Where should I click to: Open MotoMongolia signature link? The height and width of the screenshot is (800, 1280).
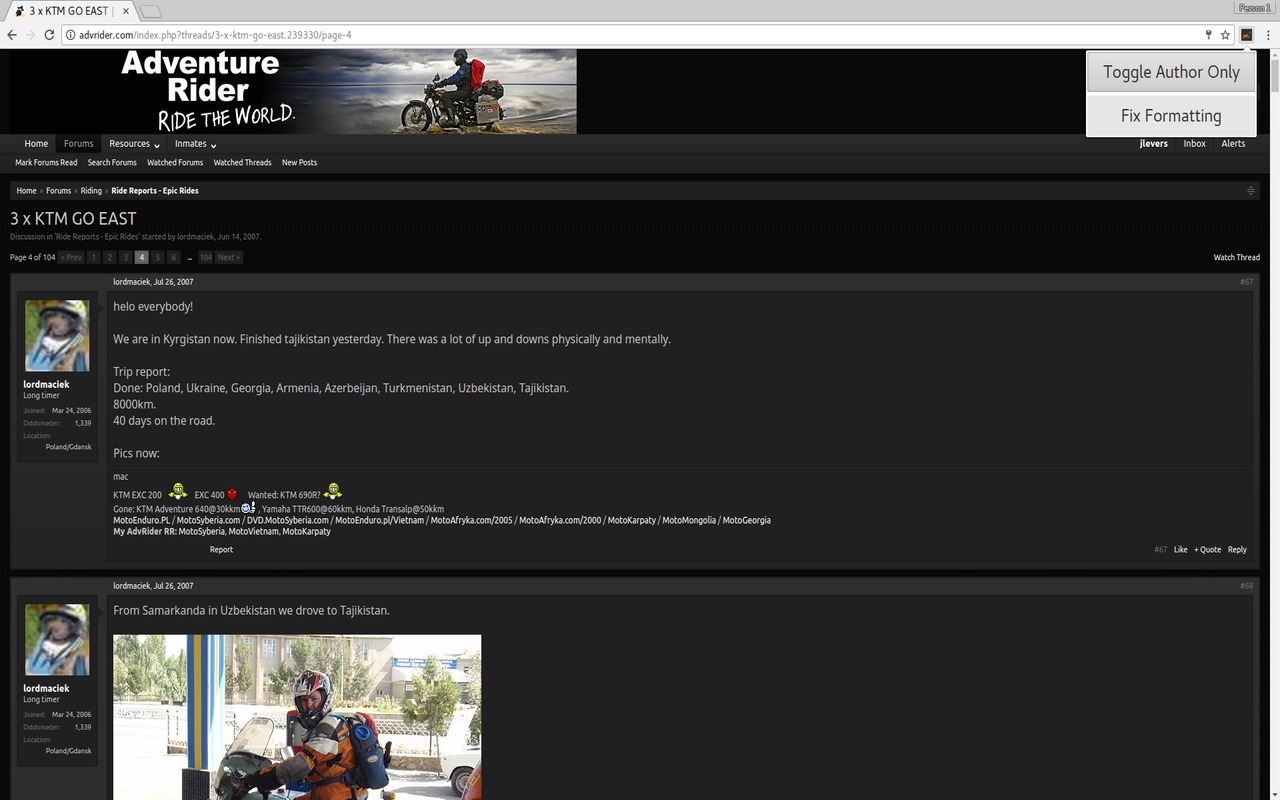pyautogui.click(x=690, y=521)
